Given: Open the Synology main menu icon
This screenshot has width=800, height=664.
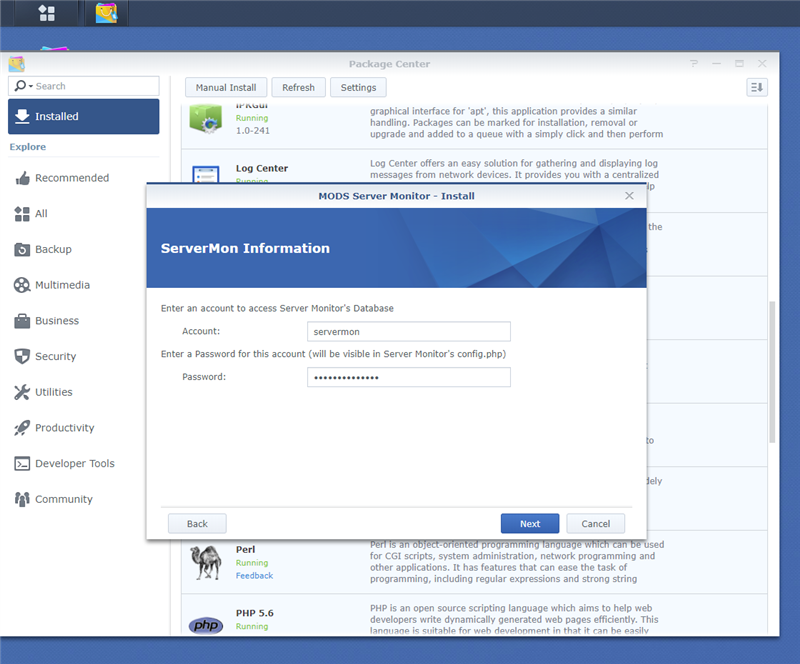Looking at the screenshot, I should 46,13.
